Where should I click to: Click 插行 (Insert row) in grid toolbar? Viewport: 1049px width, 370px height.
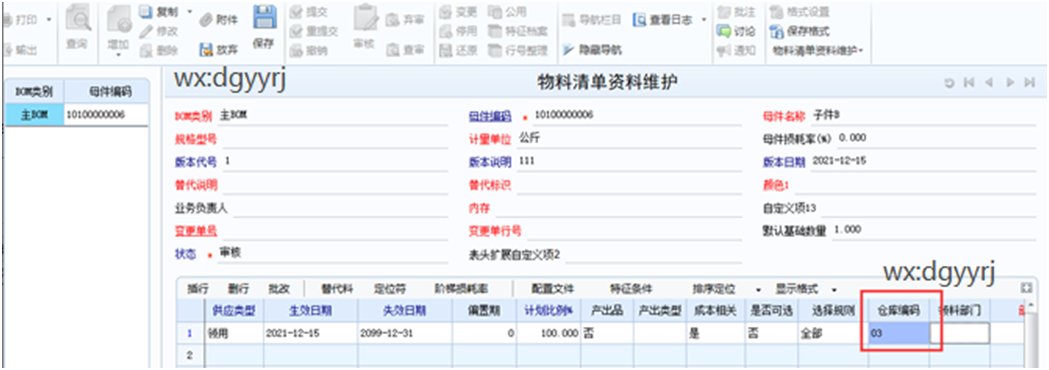pos(198,289)
